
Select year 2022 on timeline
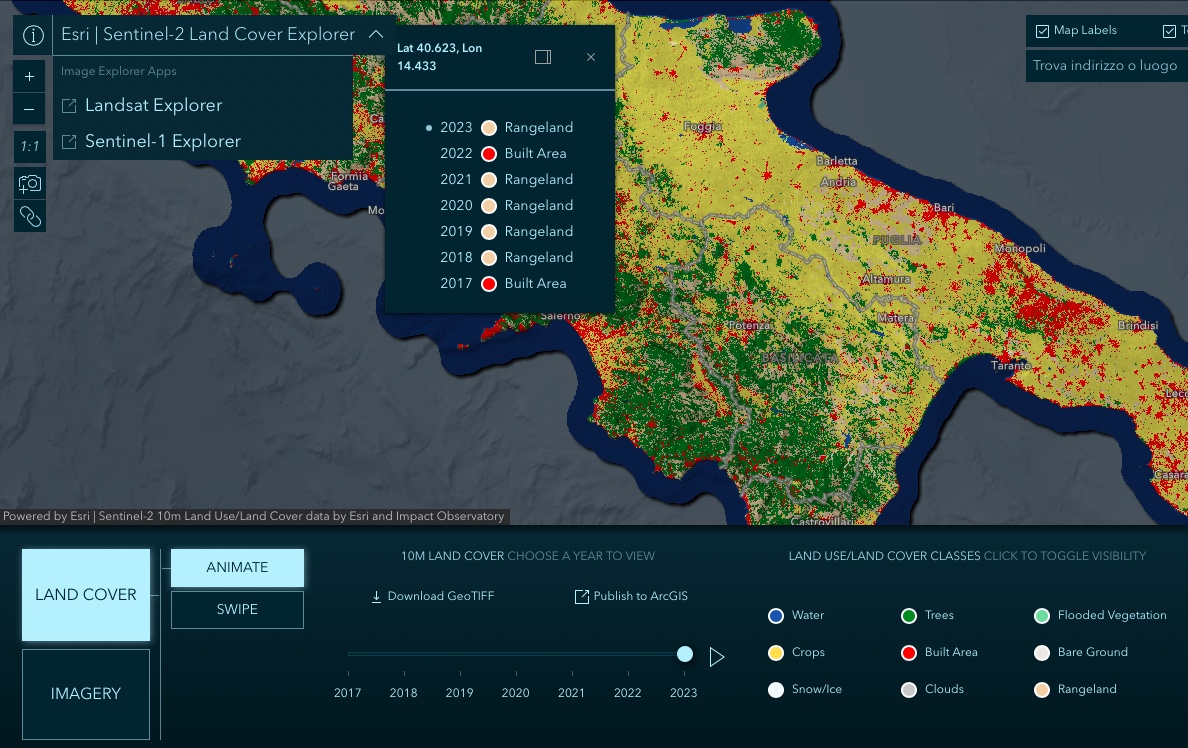point(627,693)
